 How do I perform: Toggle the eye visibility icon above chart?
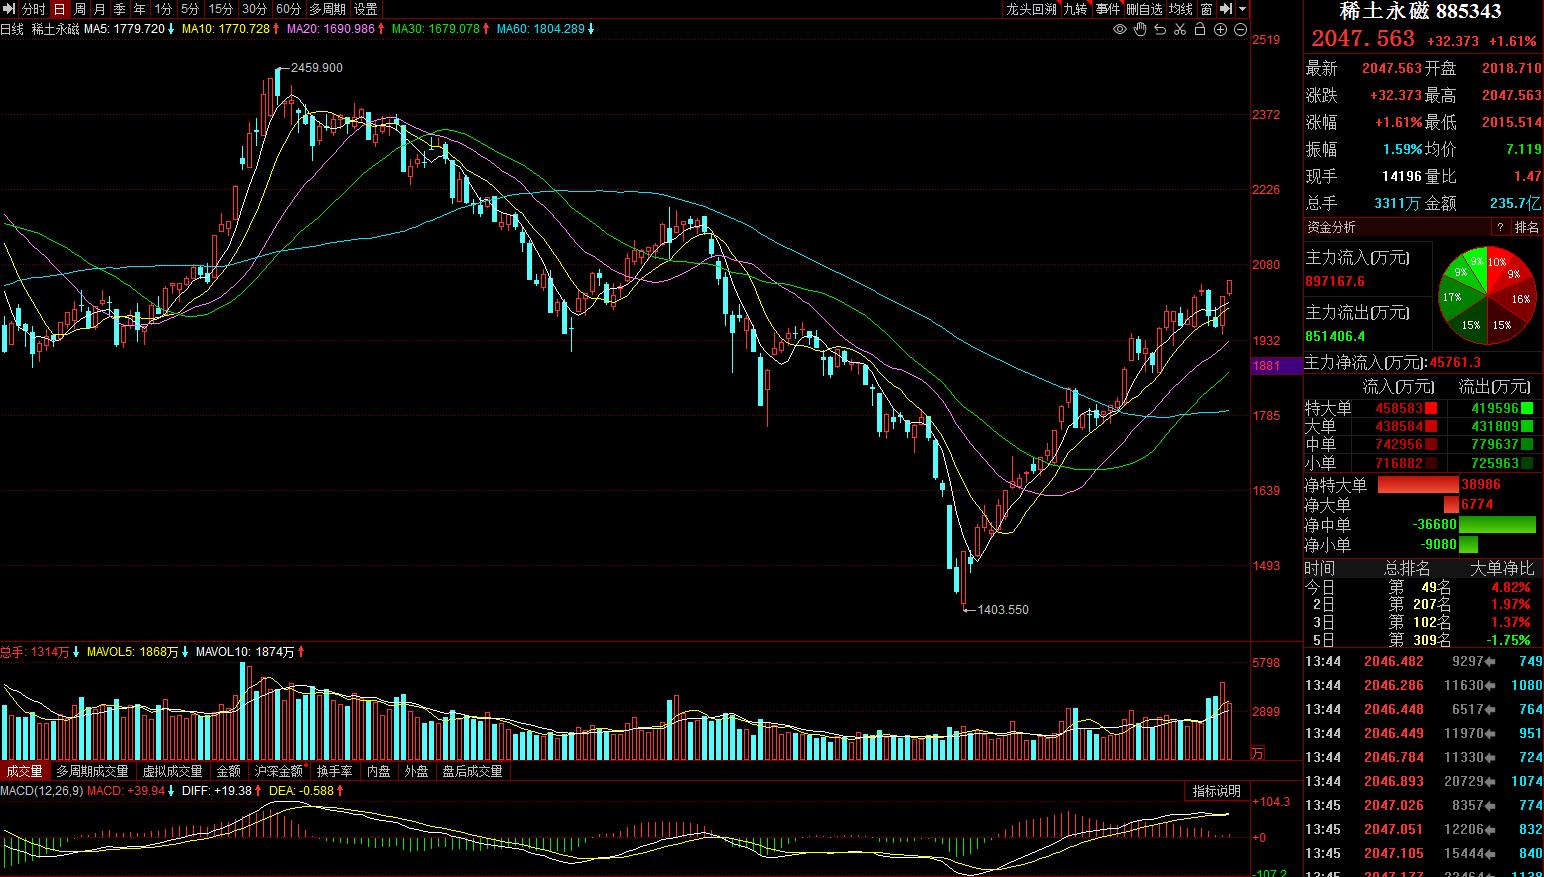pos(1120,29)
